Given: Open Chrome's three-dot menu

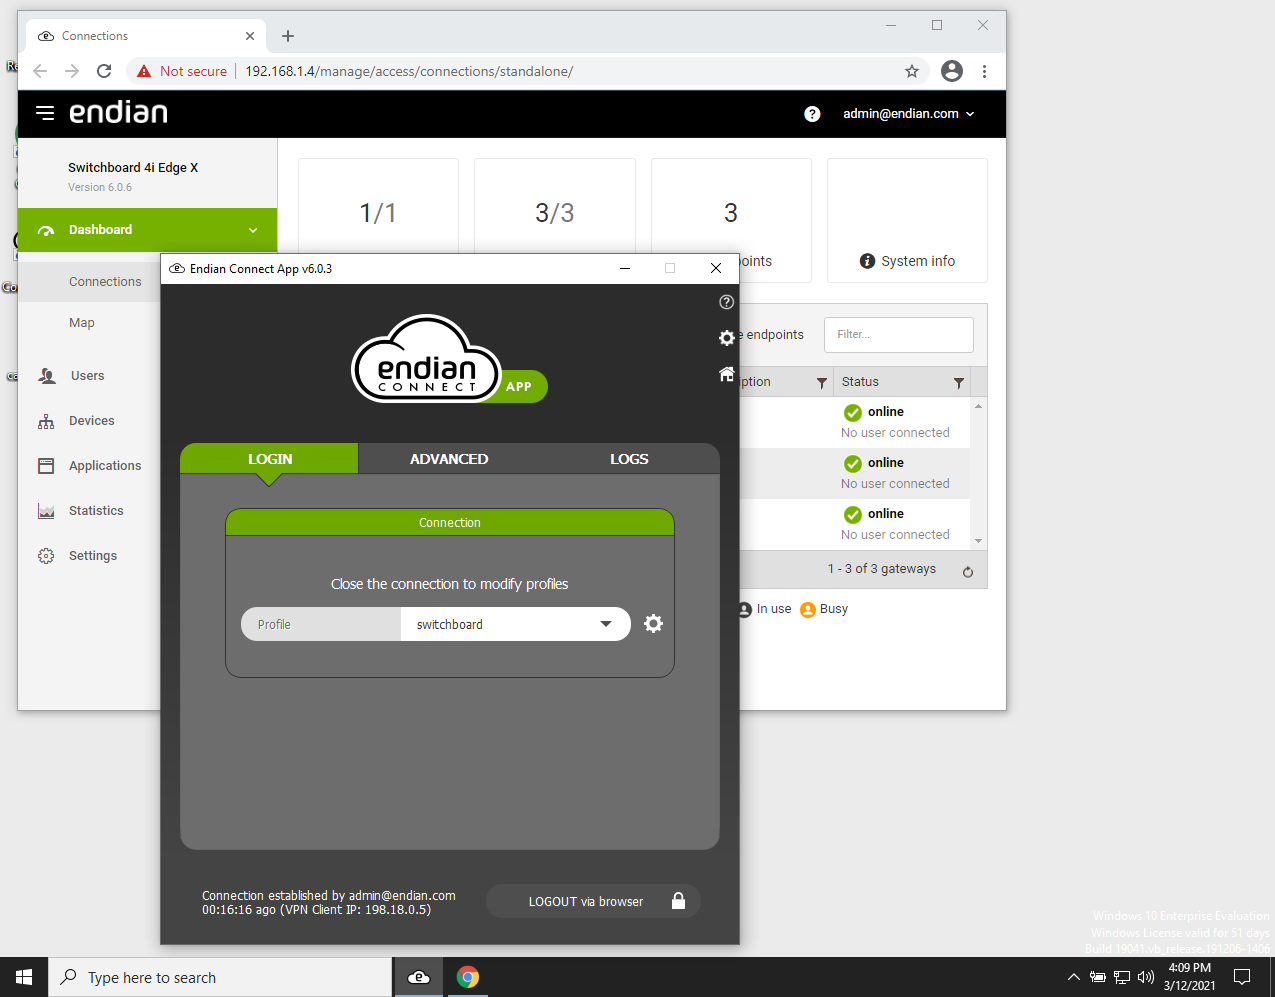Looking at the screenshot, I should point(985,71).
